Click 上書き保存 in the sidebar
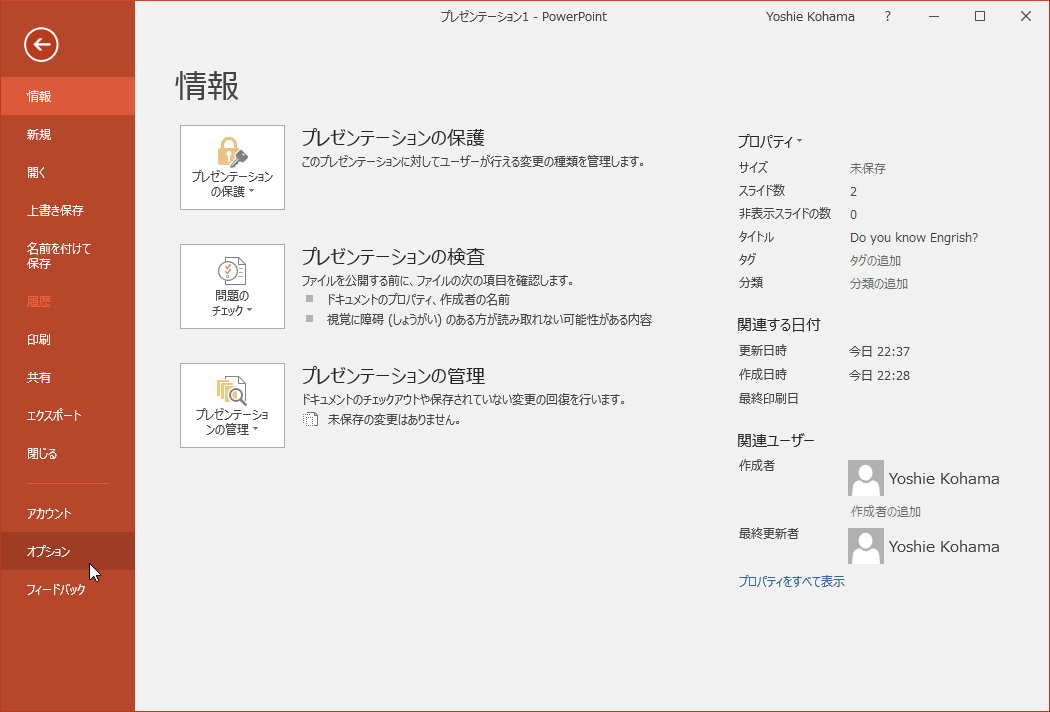This screenshot has width=1050, height=712. (68, 210)
